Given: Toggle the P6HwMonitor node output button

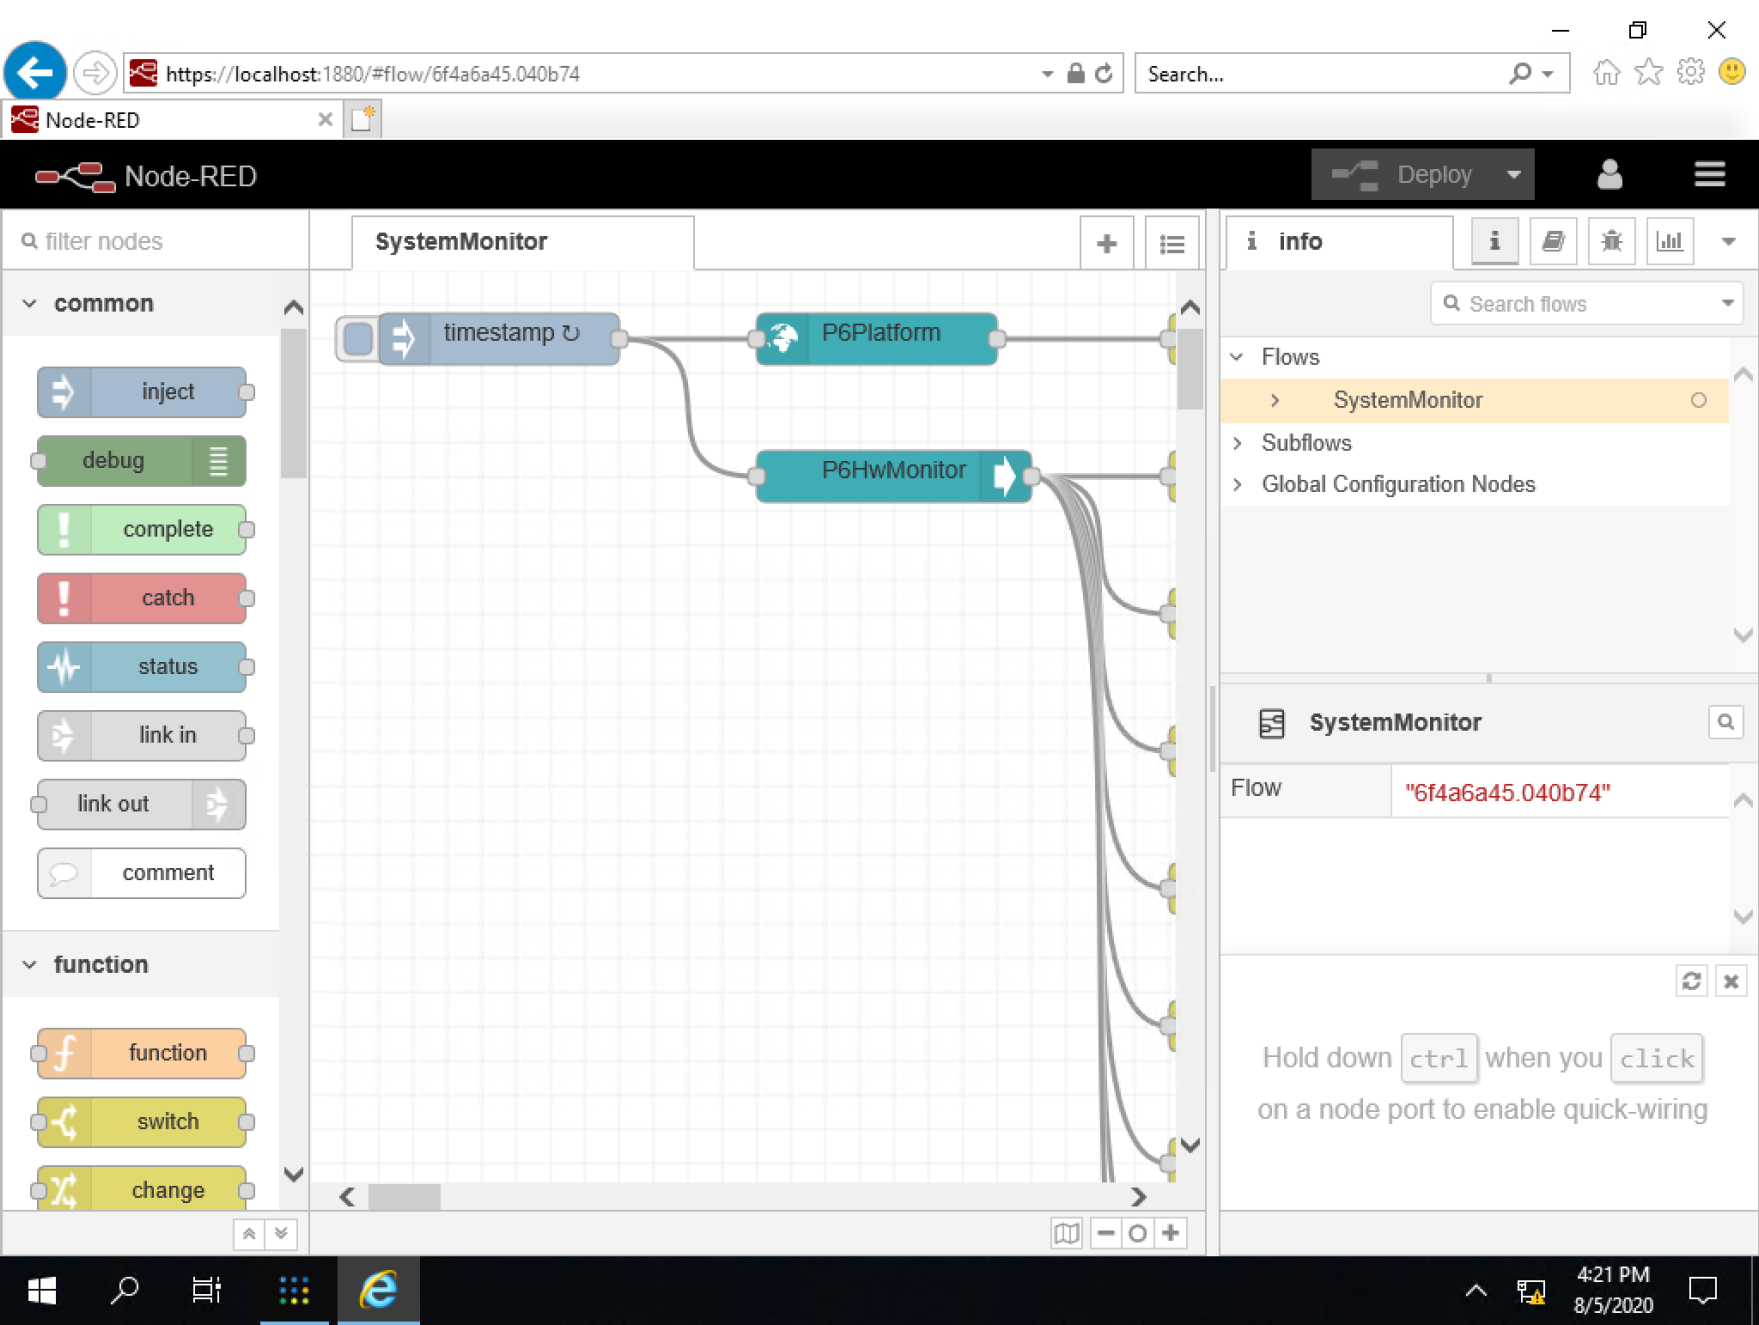Looking at the screenshot, I should [x=1005, y=476].
